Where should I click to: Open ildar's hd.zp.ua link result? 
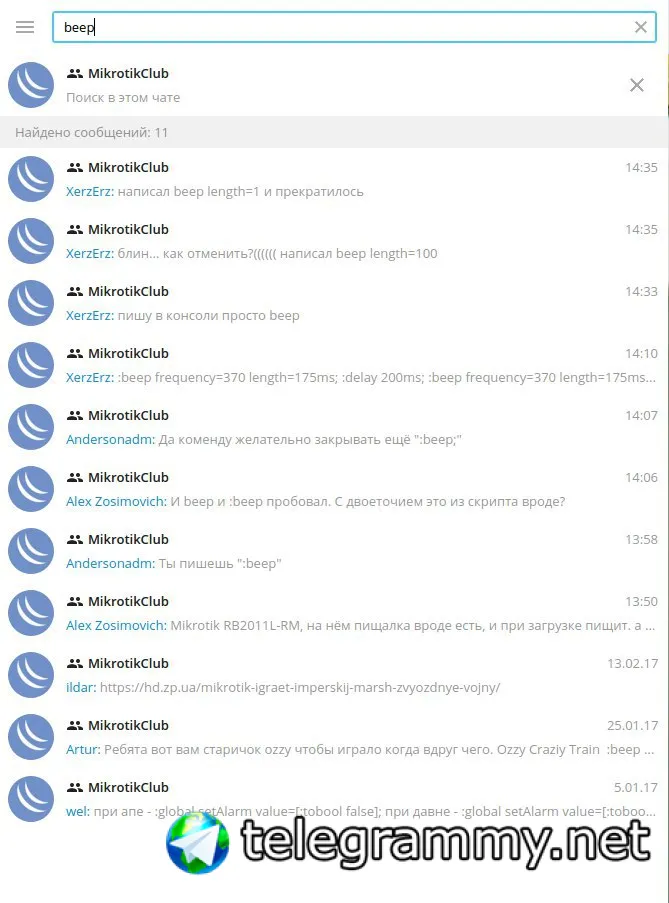[334, 676]
